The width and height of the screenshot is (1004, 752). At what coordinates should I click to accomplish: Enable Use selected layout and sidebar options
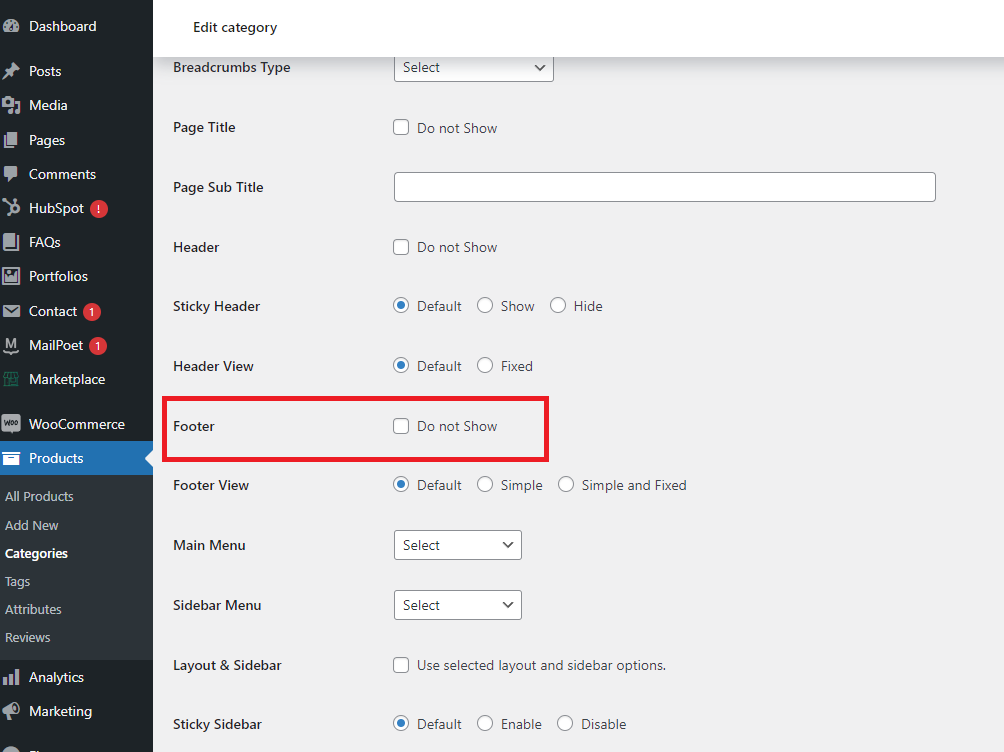pyautogui.click(x=401, y=665)
